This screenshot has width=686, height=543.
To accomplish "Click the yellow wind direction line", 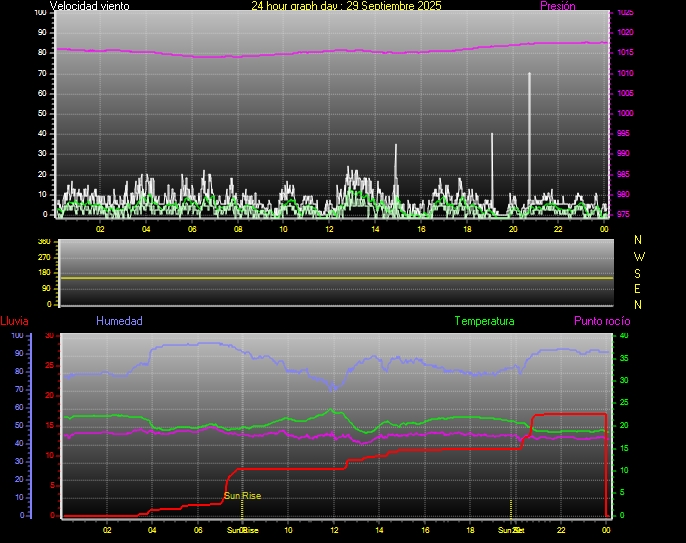I will pos(335,277).
